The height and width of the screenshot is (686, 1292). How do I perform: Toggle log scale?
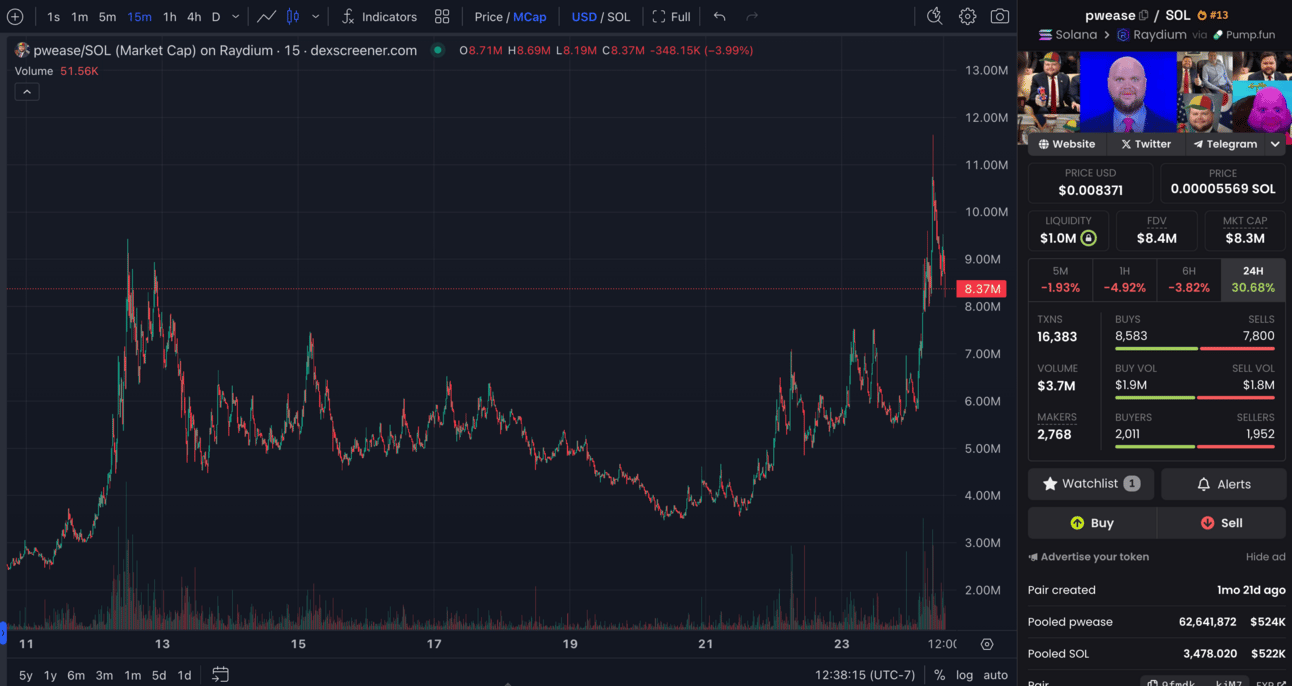(964, 675)
